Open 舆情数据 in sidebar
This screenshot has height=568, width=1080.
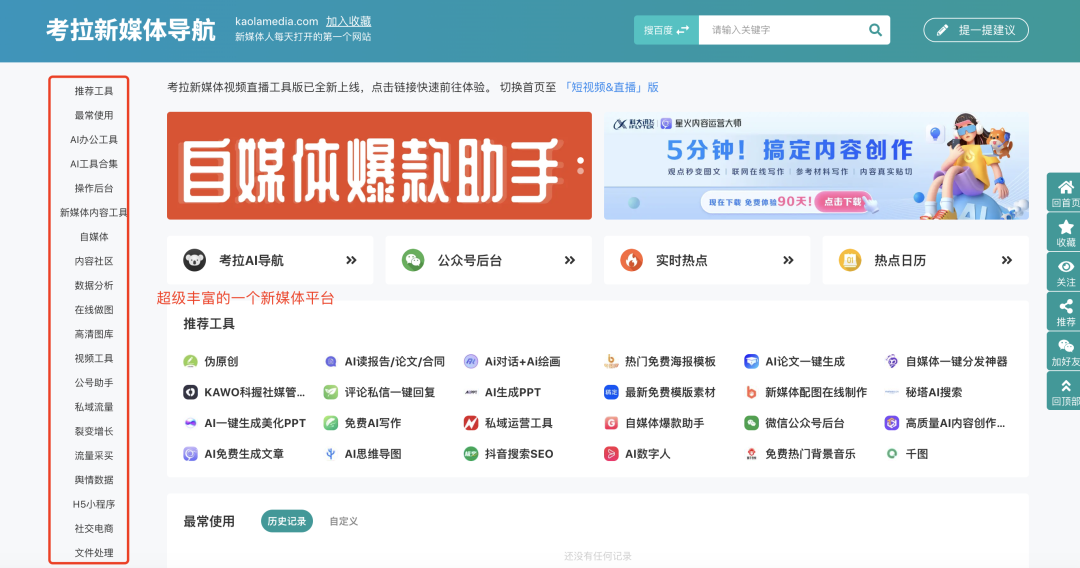coord(94,480)
